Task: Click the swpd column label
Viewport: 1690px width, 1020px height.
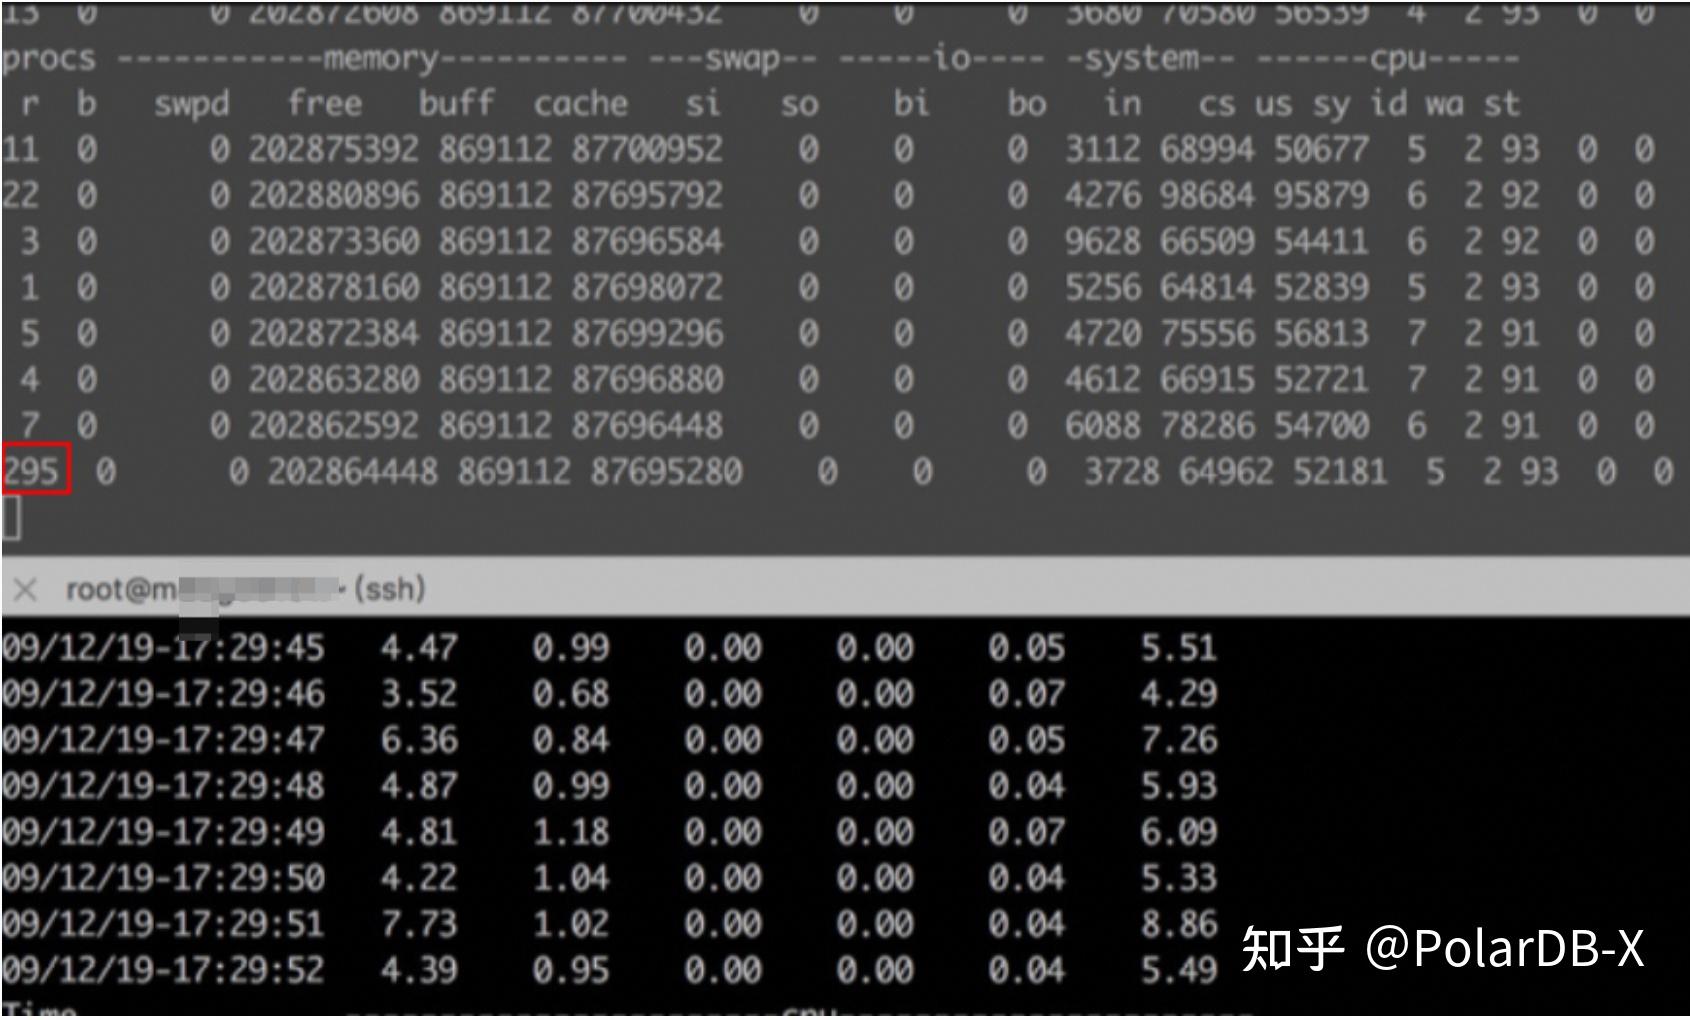Action: coord(193,103)
